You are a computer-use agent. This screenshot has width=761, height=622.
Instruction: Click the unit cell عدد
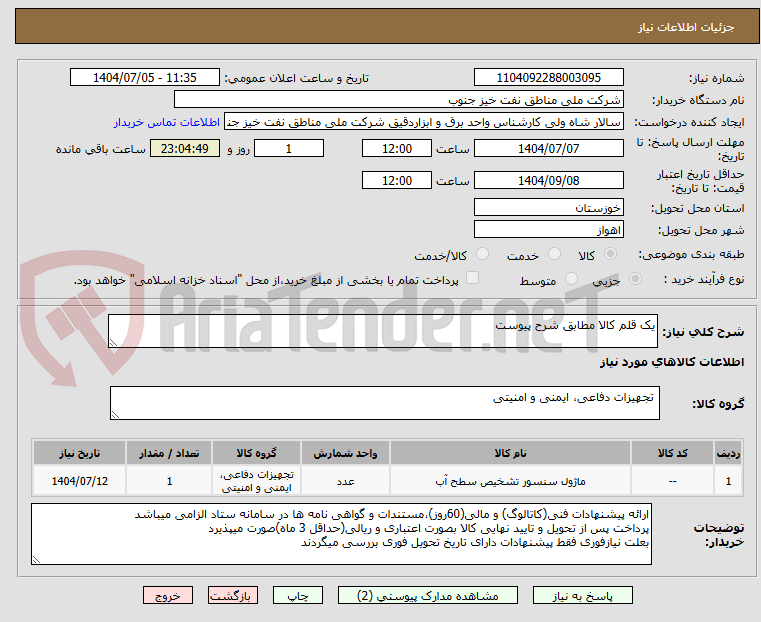point(345,481)
